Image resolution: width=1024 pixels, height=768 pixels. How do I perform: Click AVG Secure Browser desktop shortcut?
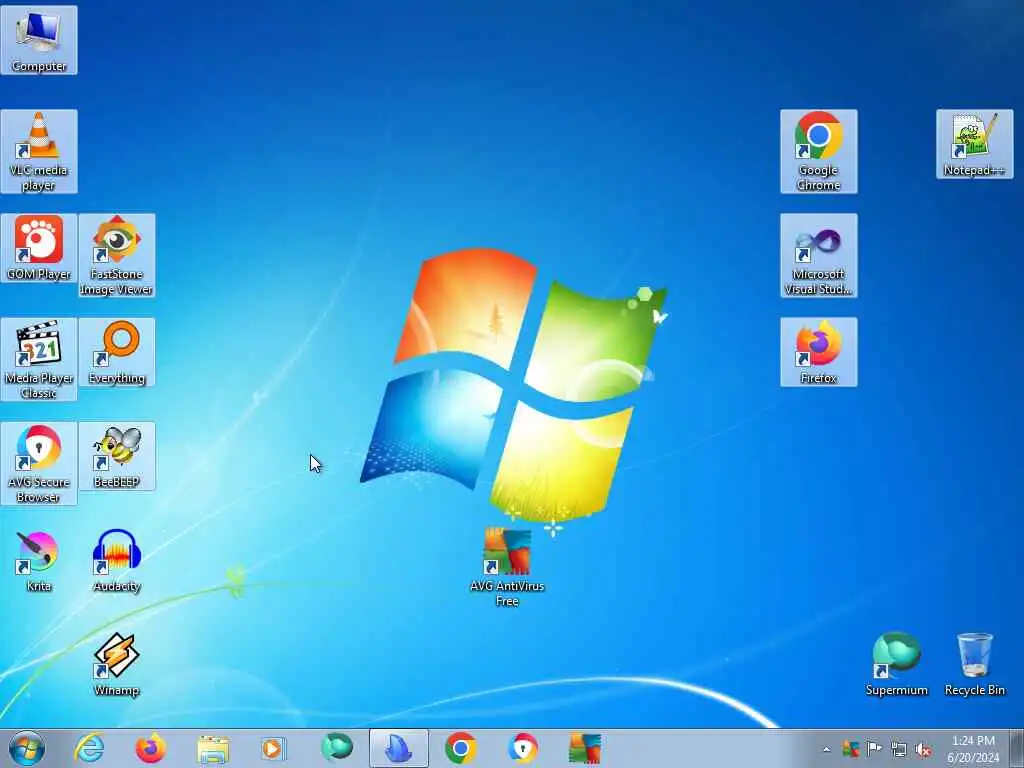coord(39,463)
